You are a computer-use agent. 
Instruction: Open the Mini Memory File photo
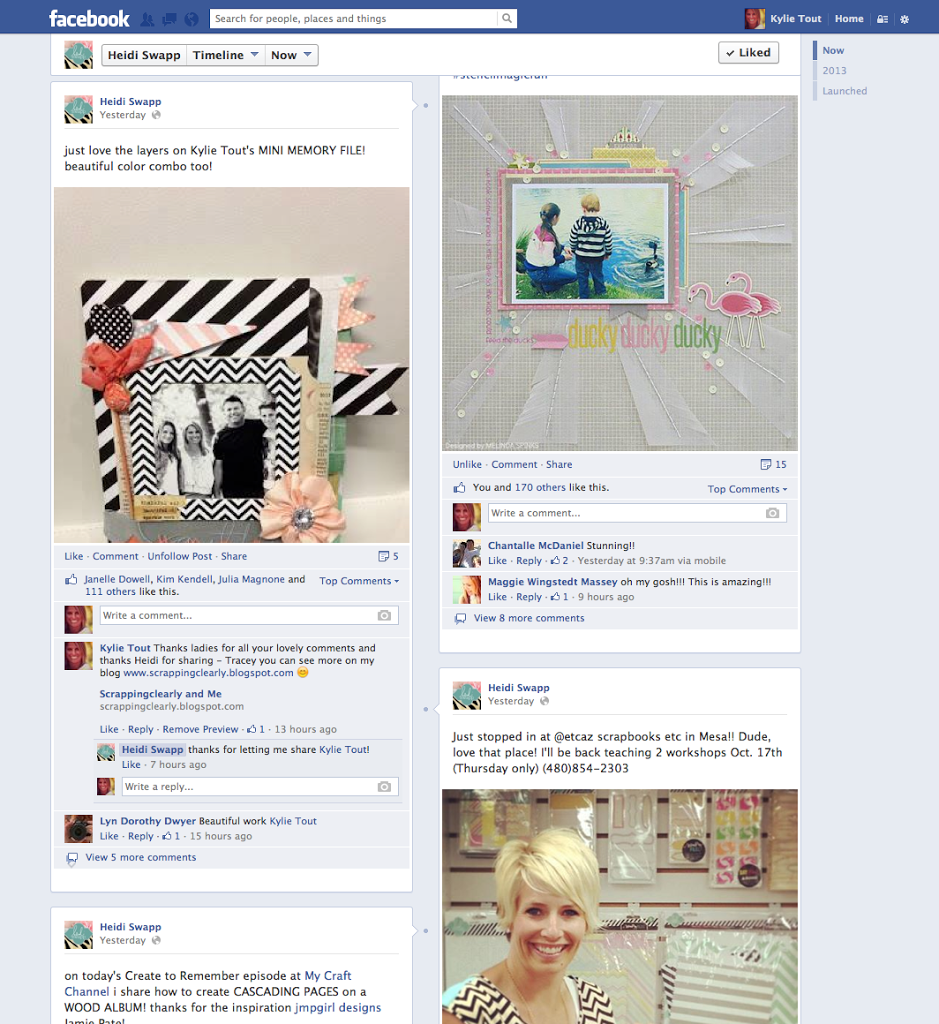pos(231,365)
